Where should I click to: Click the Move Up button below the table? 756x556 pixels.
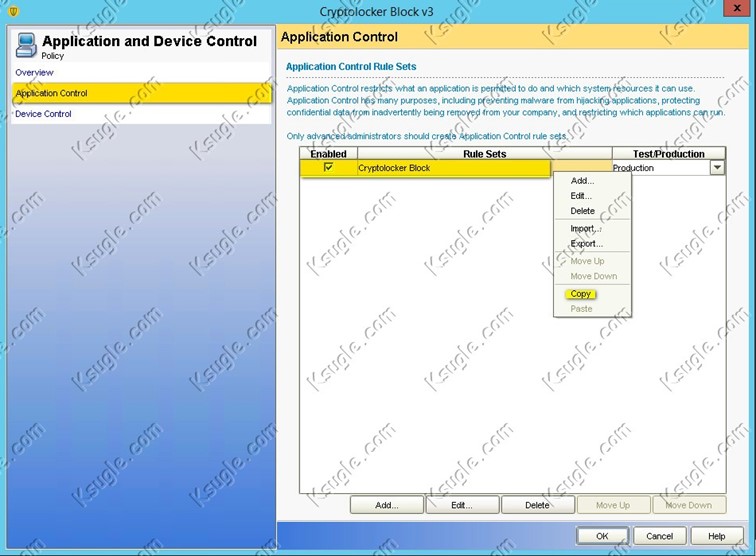pos(613,505)
